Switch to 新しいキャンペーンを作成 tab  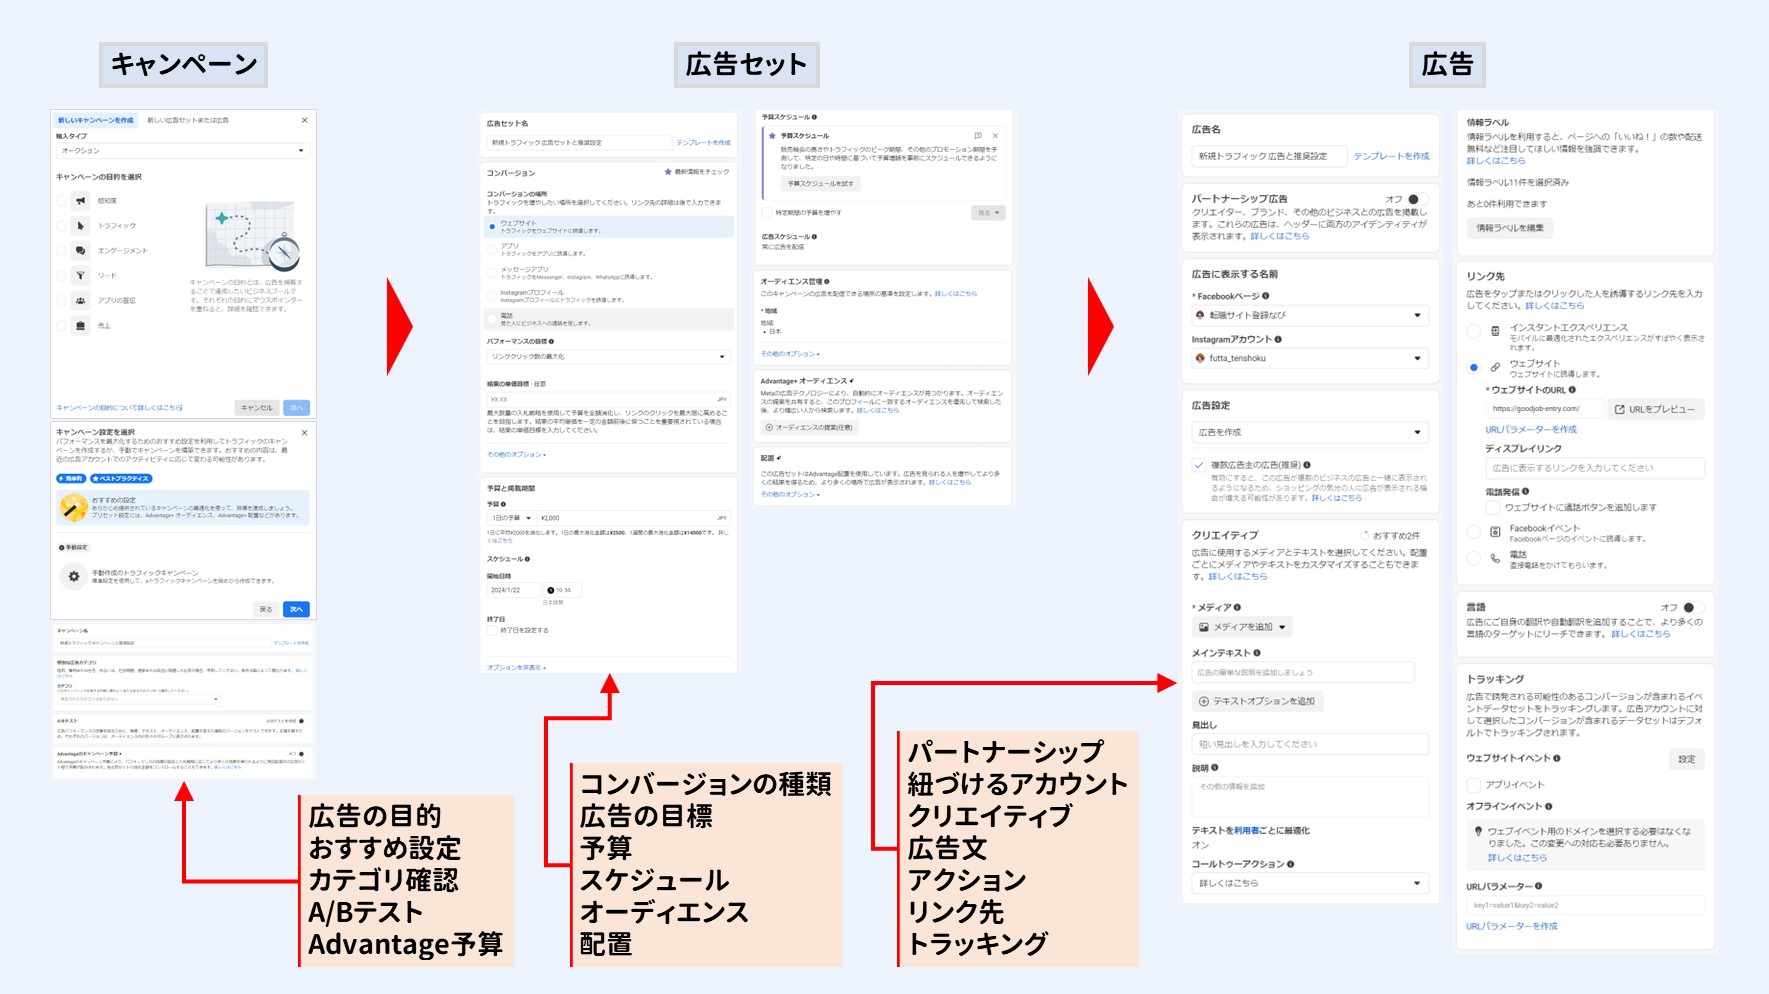[x=96, y=120]
